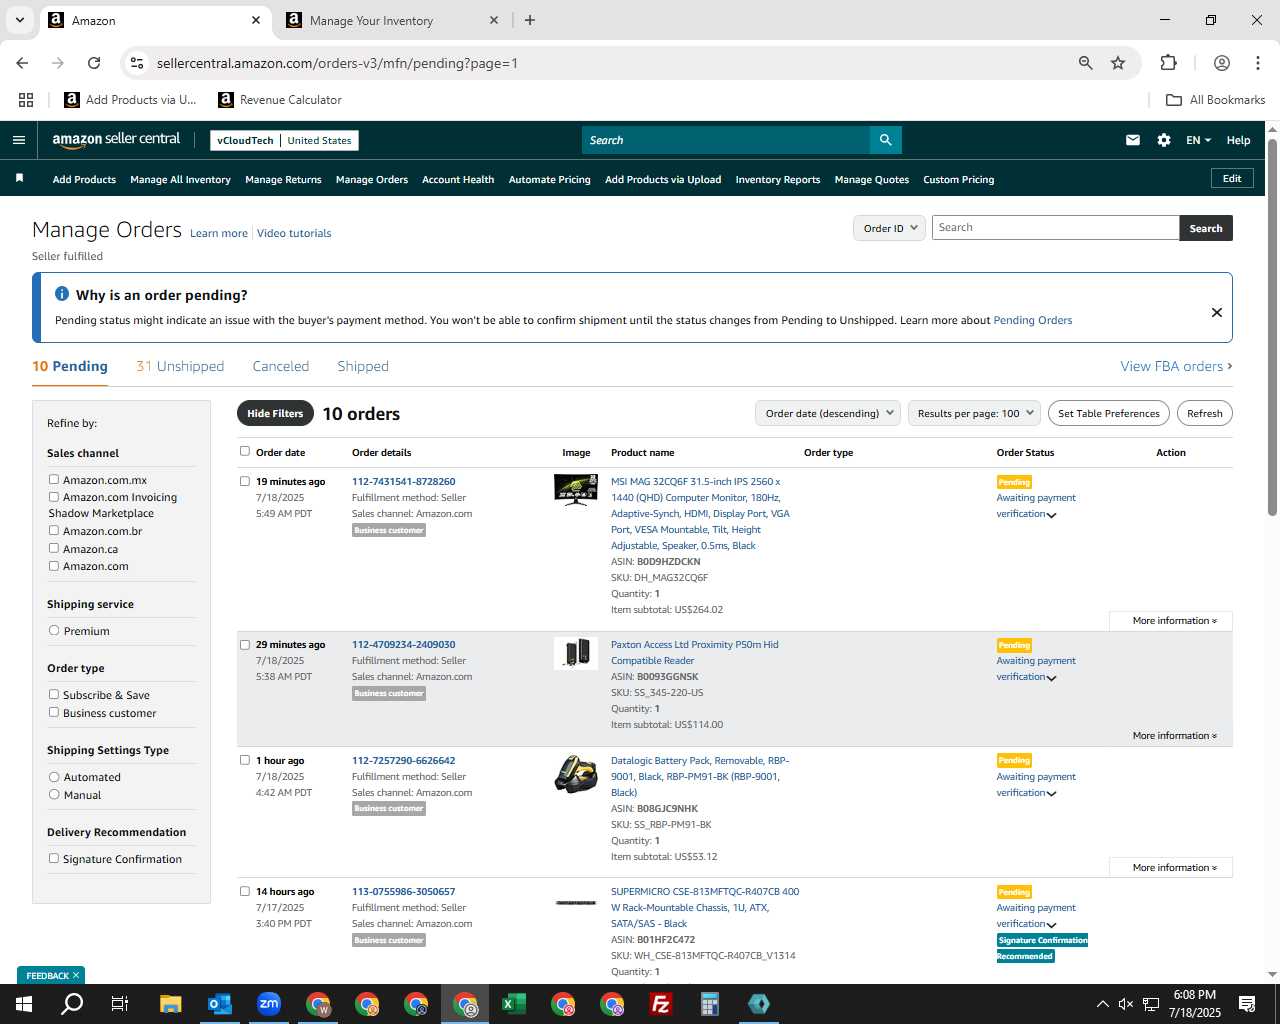Image resolution: width=1280 pixels, height=1024 pixels.
Task: Click the bookmark flag icon in navigation bar
Action: click(x=19, y=178)
